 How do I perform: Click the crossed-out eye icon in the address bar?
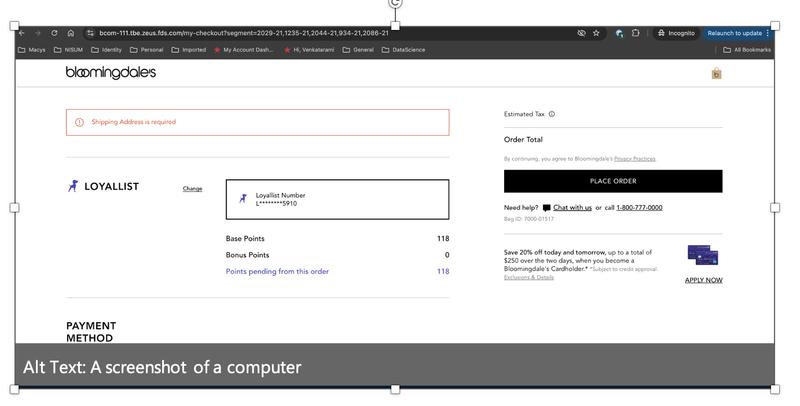581,33
